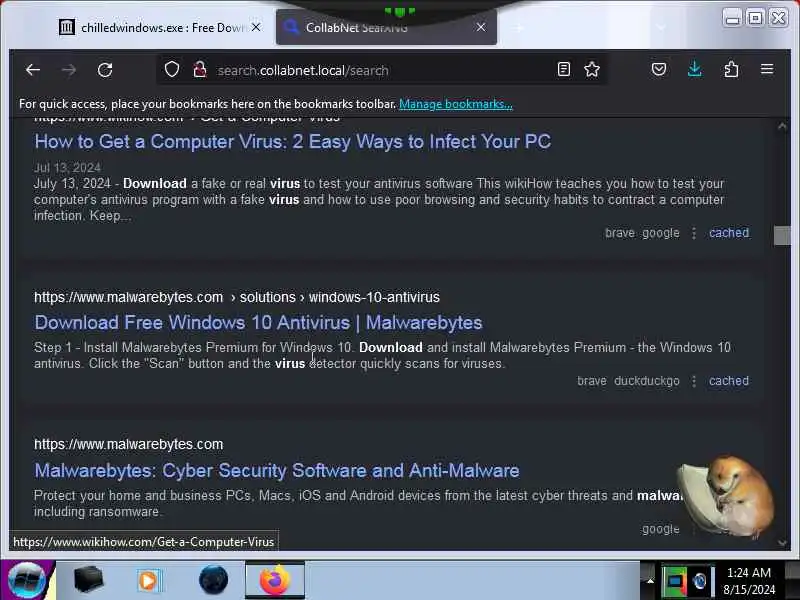Screen dimensions: 800x600
Task: Open Download Free Windows 10 Antivirus result
Action: coord(258,322)
